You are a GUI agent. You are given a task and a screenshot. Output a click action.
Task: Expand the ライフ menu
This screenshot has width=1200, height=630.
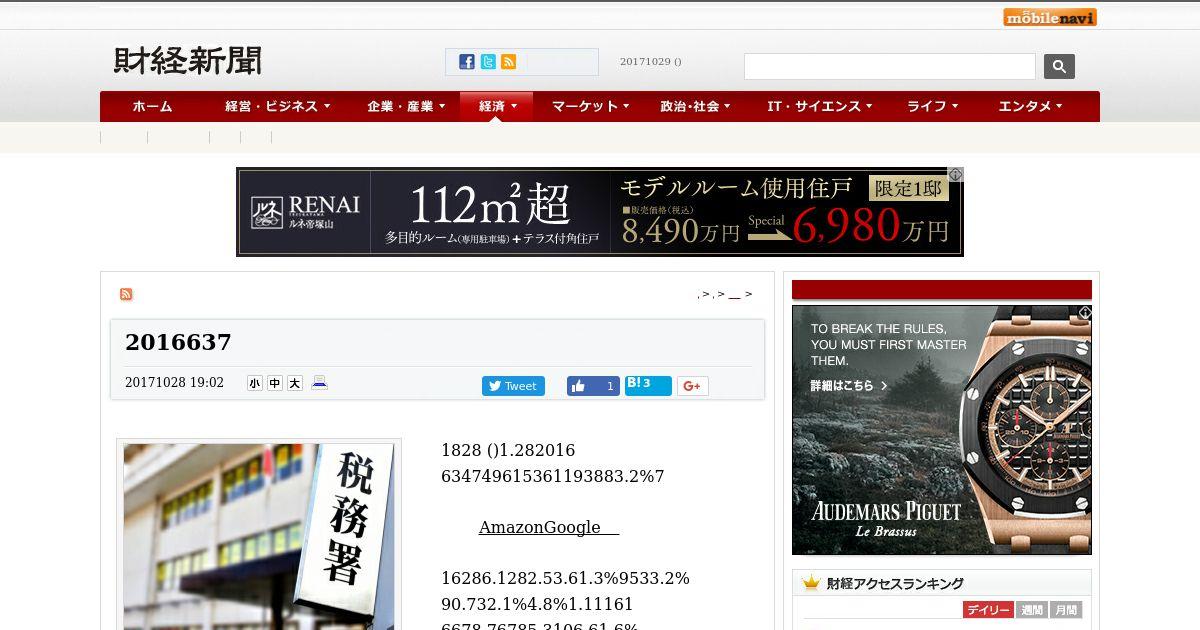(x=932, y=106)
